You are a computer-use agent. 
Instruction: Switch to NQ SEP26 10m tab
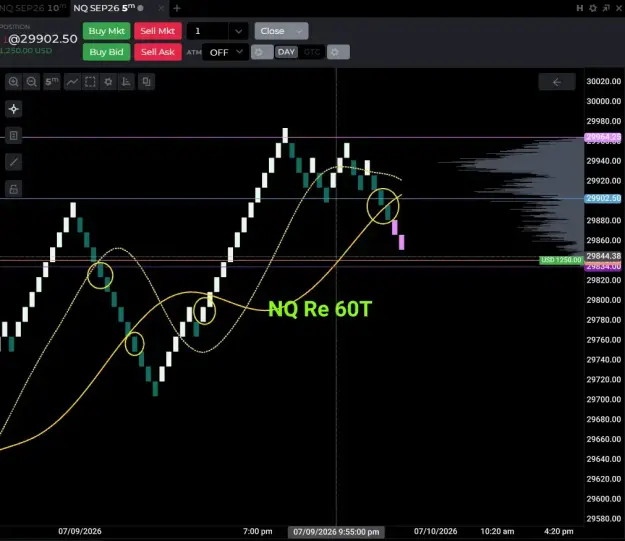[x=33, y=8]
